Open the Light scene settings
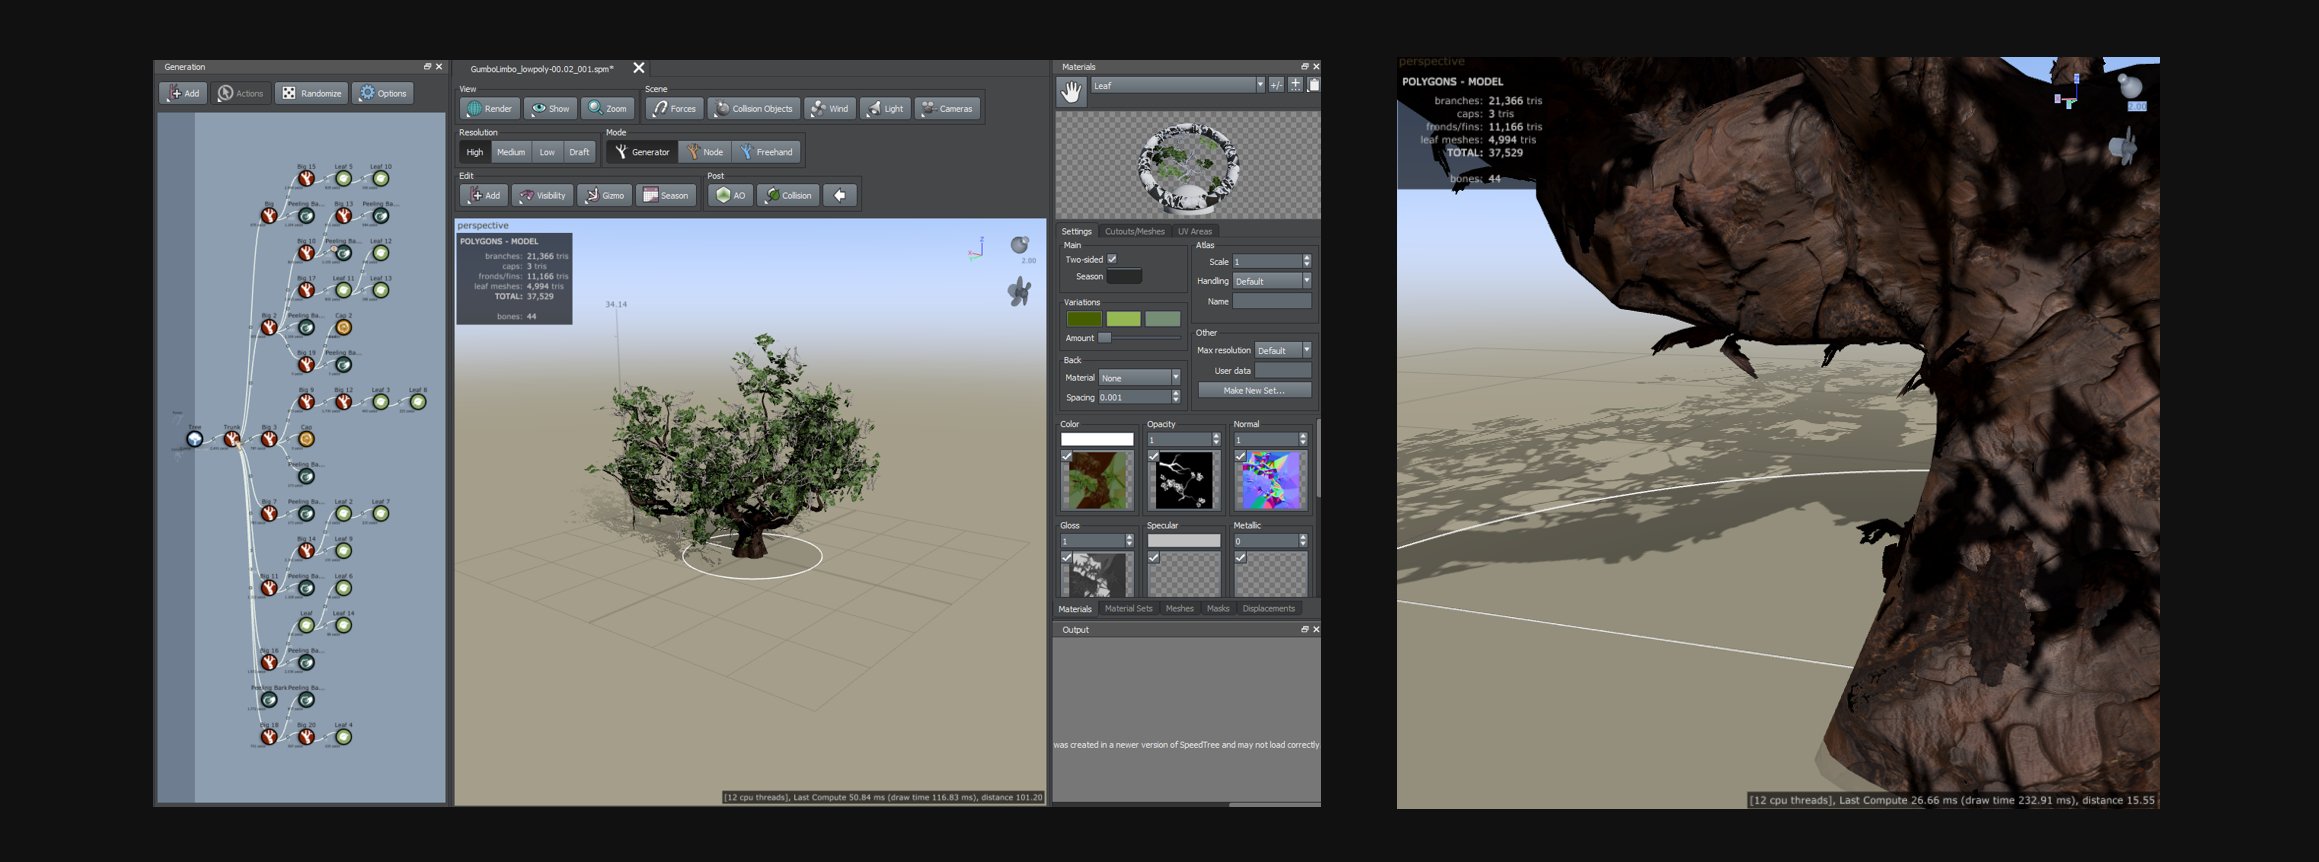Viewport: 2319px width, 862px height. click(885, 108)
